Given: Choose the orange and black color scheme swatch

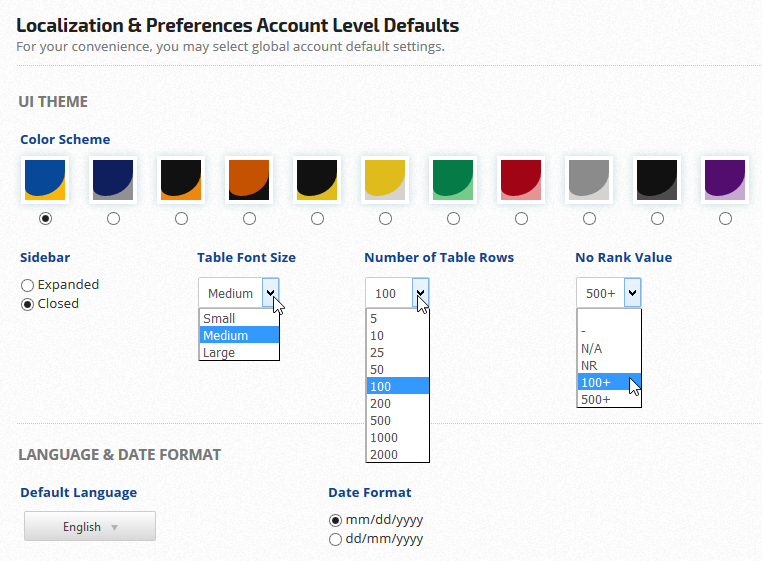Looking at the screenshot, I should pos(249,180).
